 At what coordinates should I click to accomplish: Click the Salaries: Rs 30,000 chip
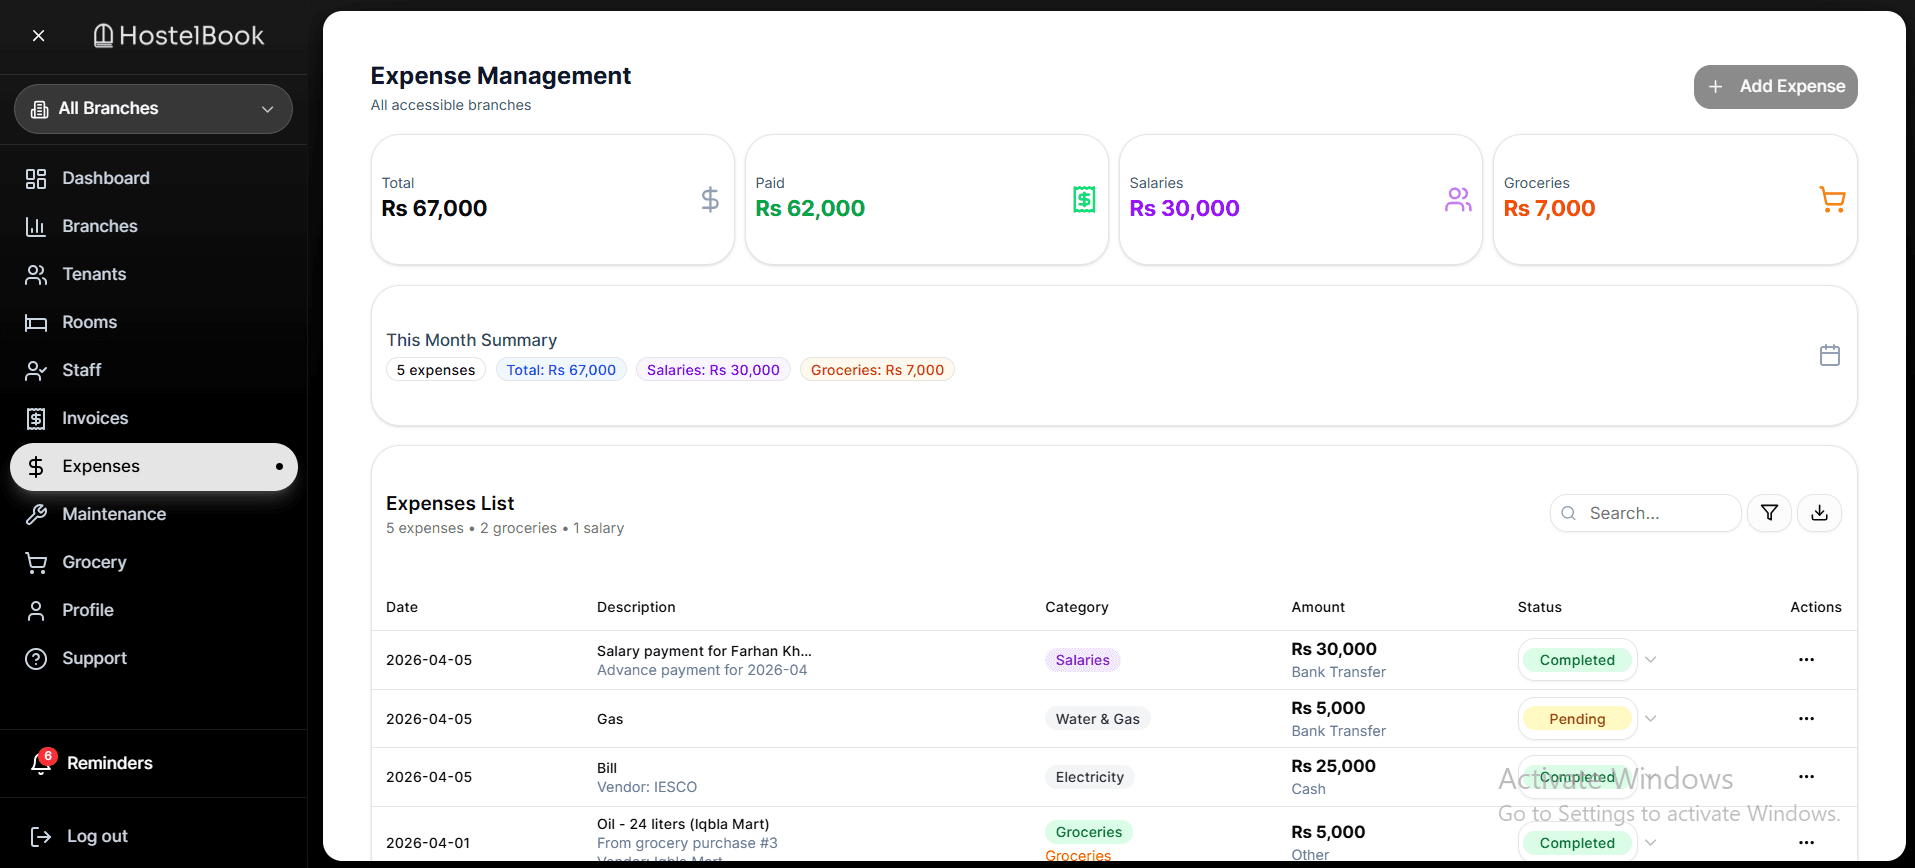[713, 370]
